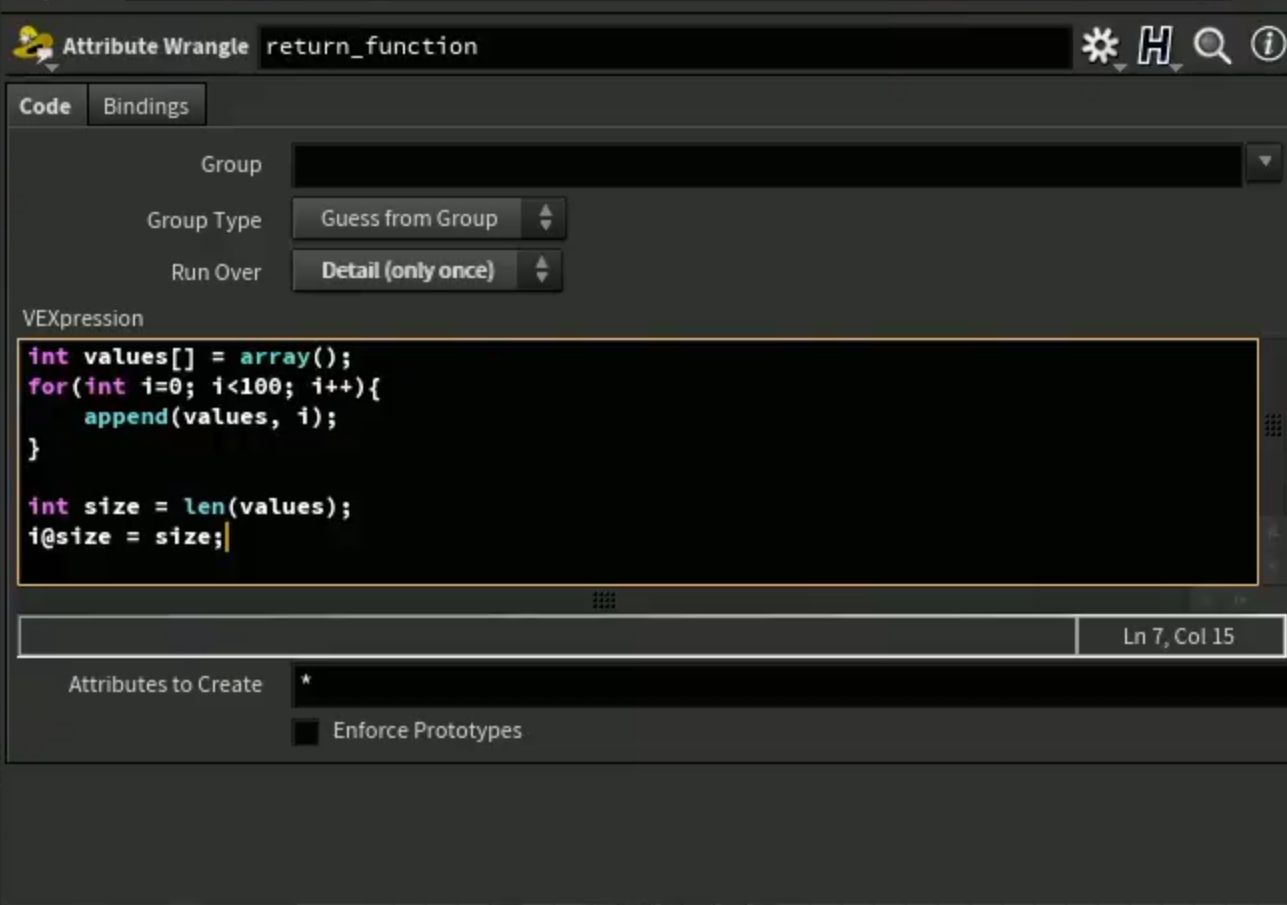1287x905 pixels.
Task: Open the Run Over dropdown
Action: click(427, 271)
